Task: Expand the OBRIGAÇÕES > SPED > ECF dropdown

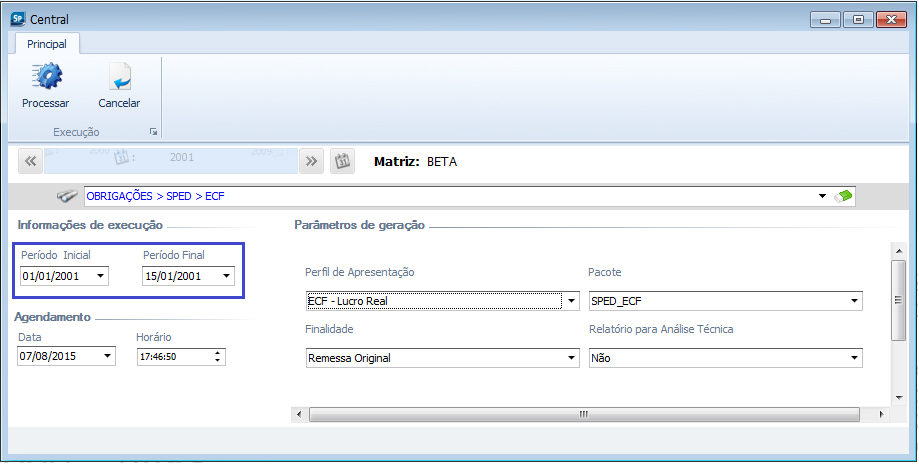Action: (x=822, y=196)
